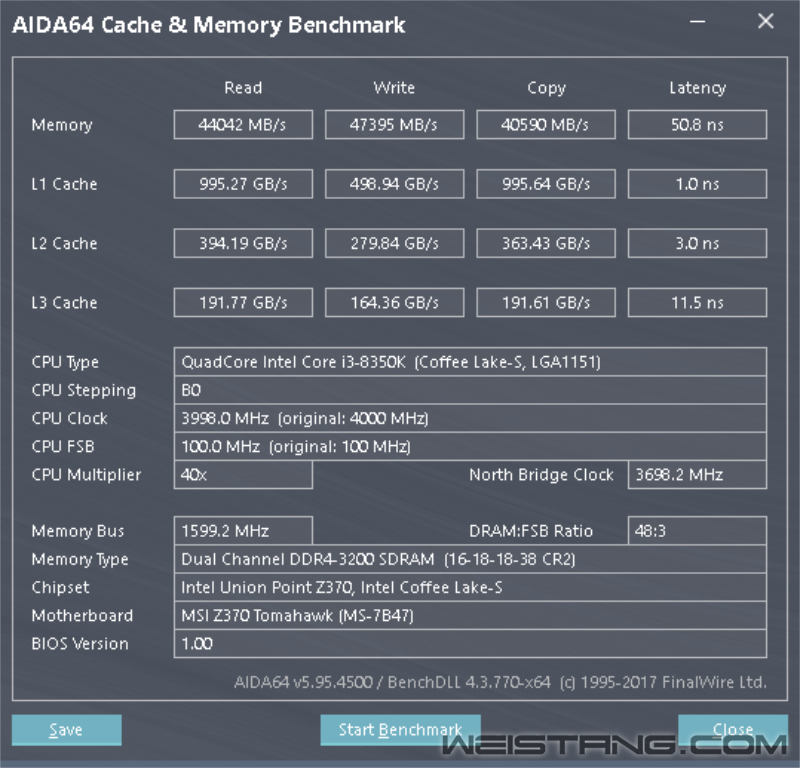Click the CPU FSB label

tap(63, 447)
